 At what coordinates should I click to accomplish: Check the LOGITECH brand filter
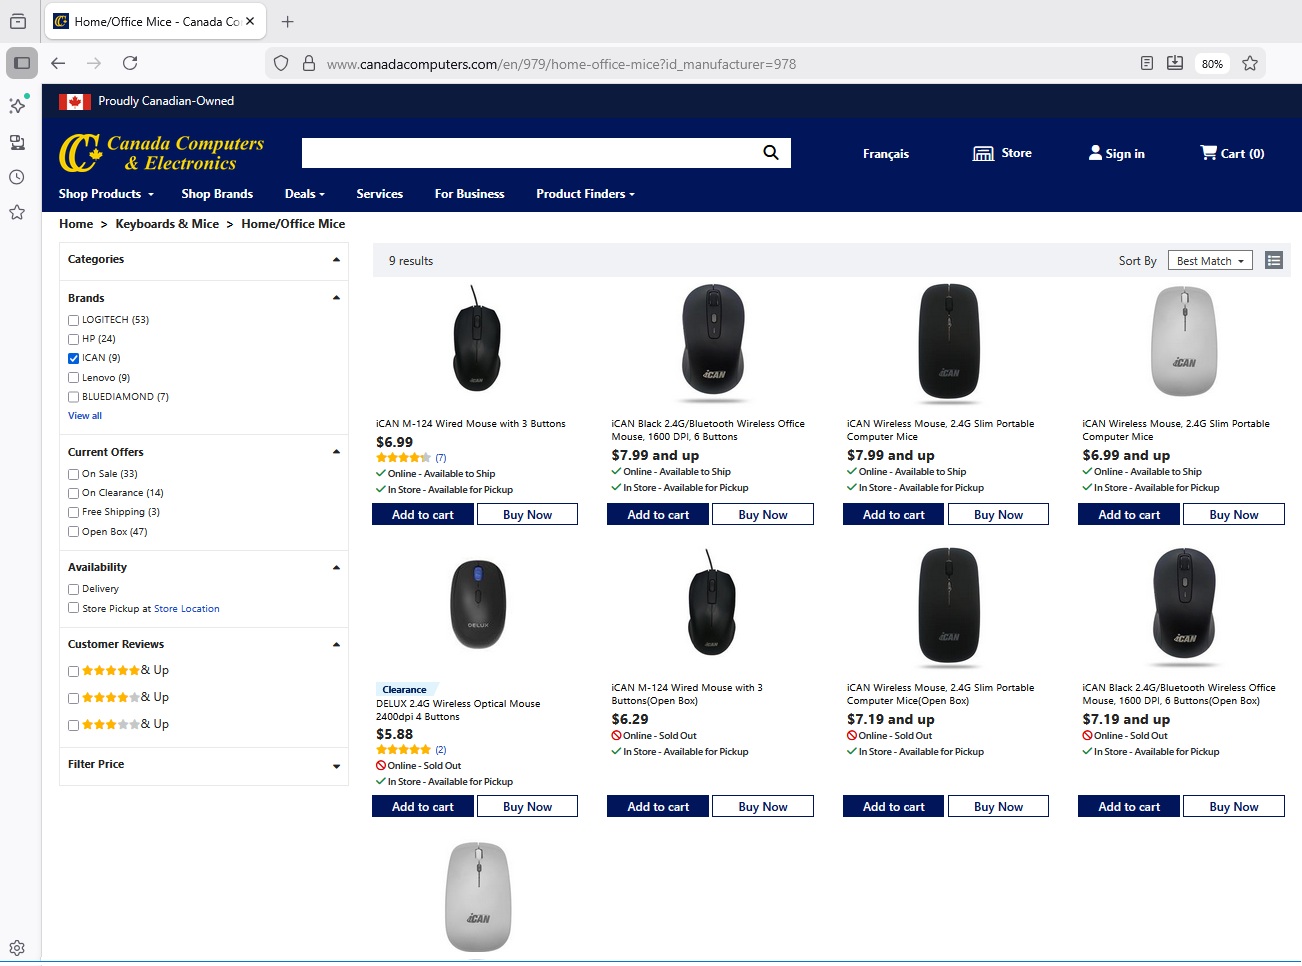pos(73,320)
